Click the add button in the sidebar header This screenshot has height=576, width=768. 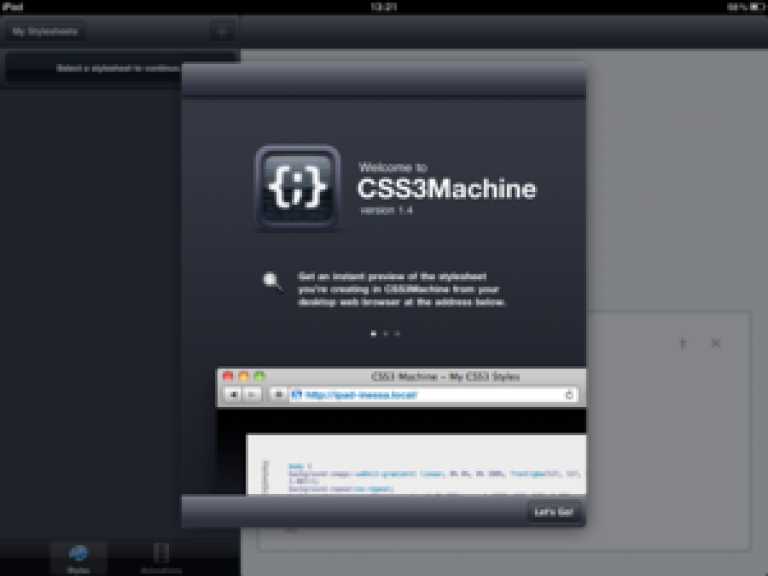(221, 31)
